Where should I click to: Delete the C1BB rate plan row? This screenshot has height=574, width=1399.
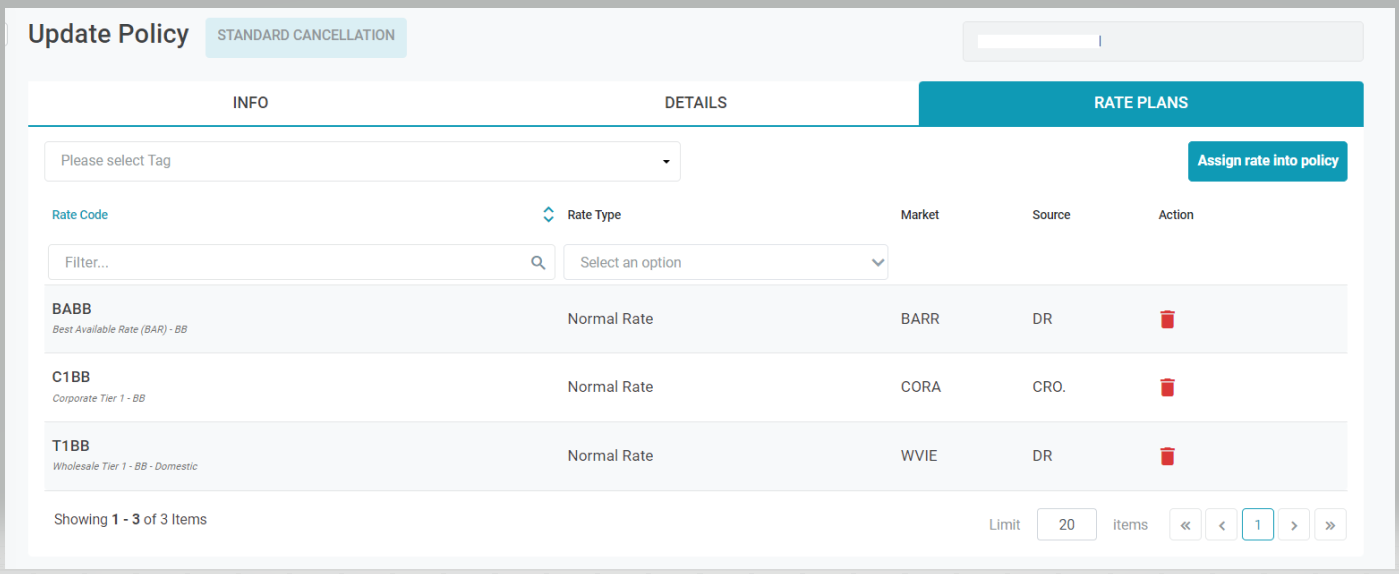pos(1167,387)
